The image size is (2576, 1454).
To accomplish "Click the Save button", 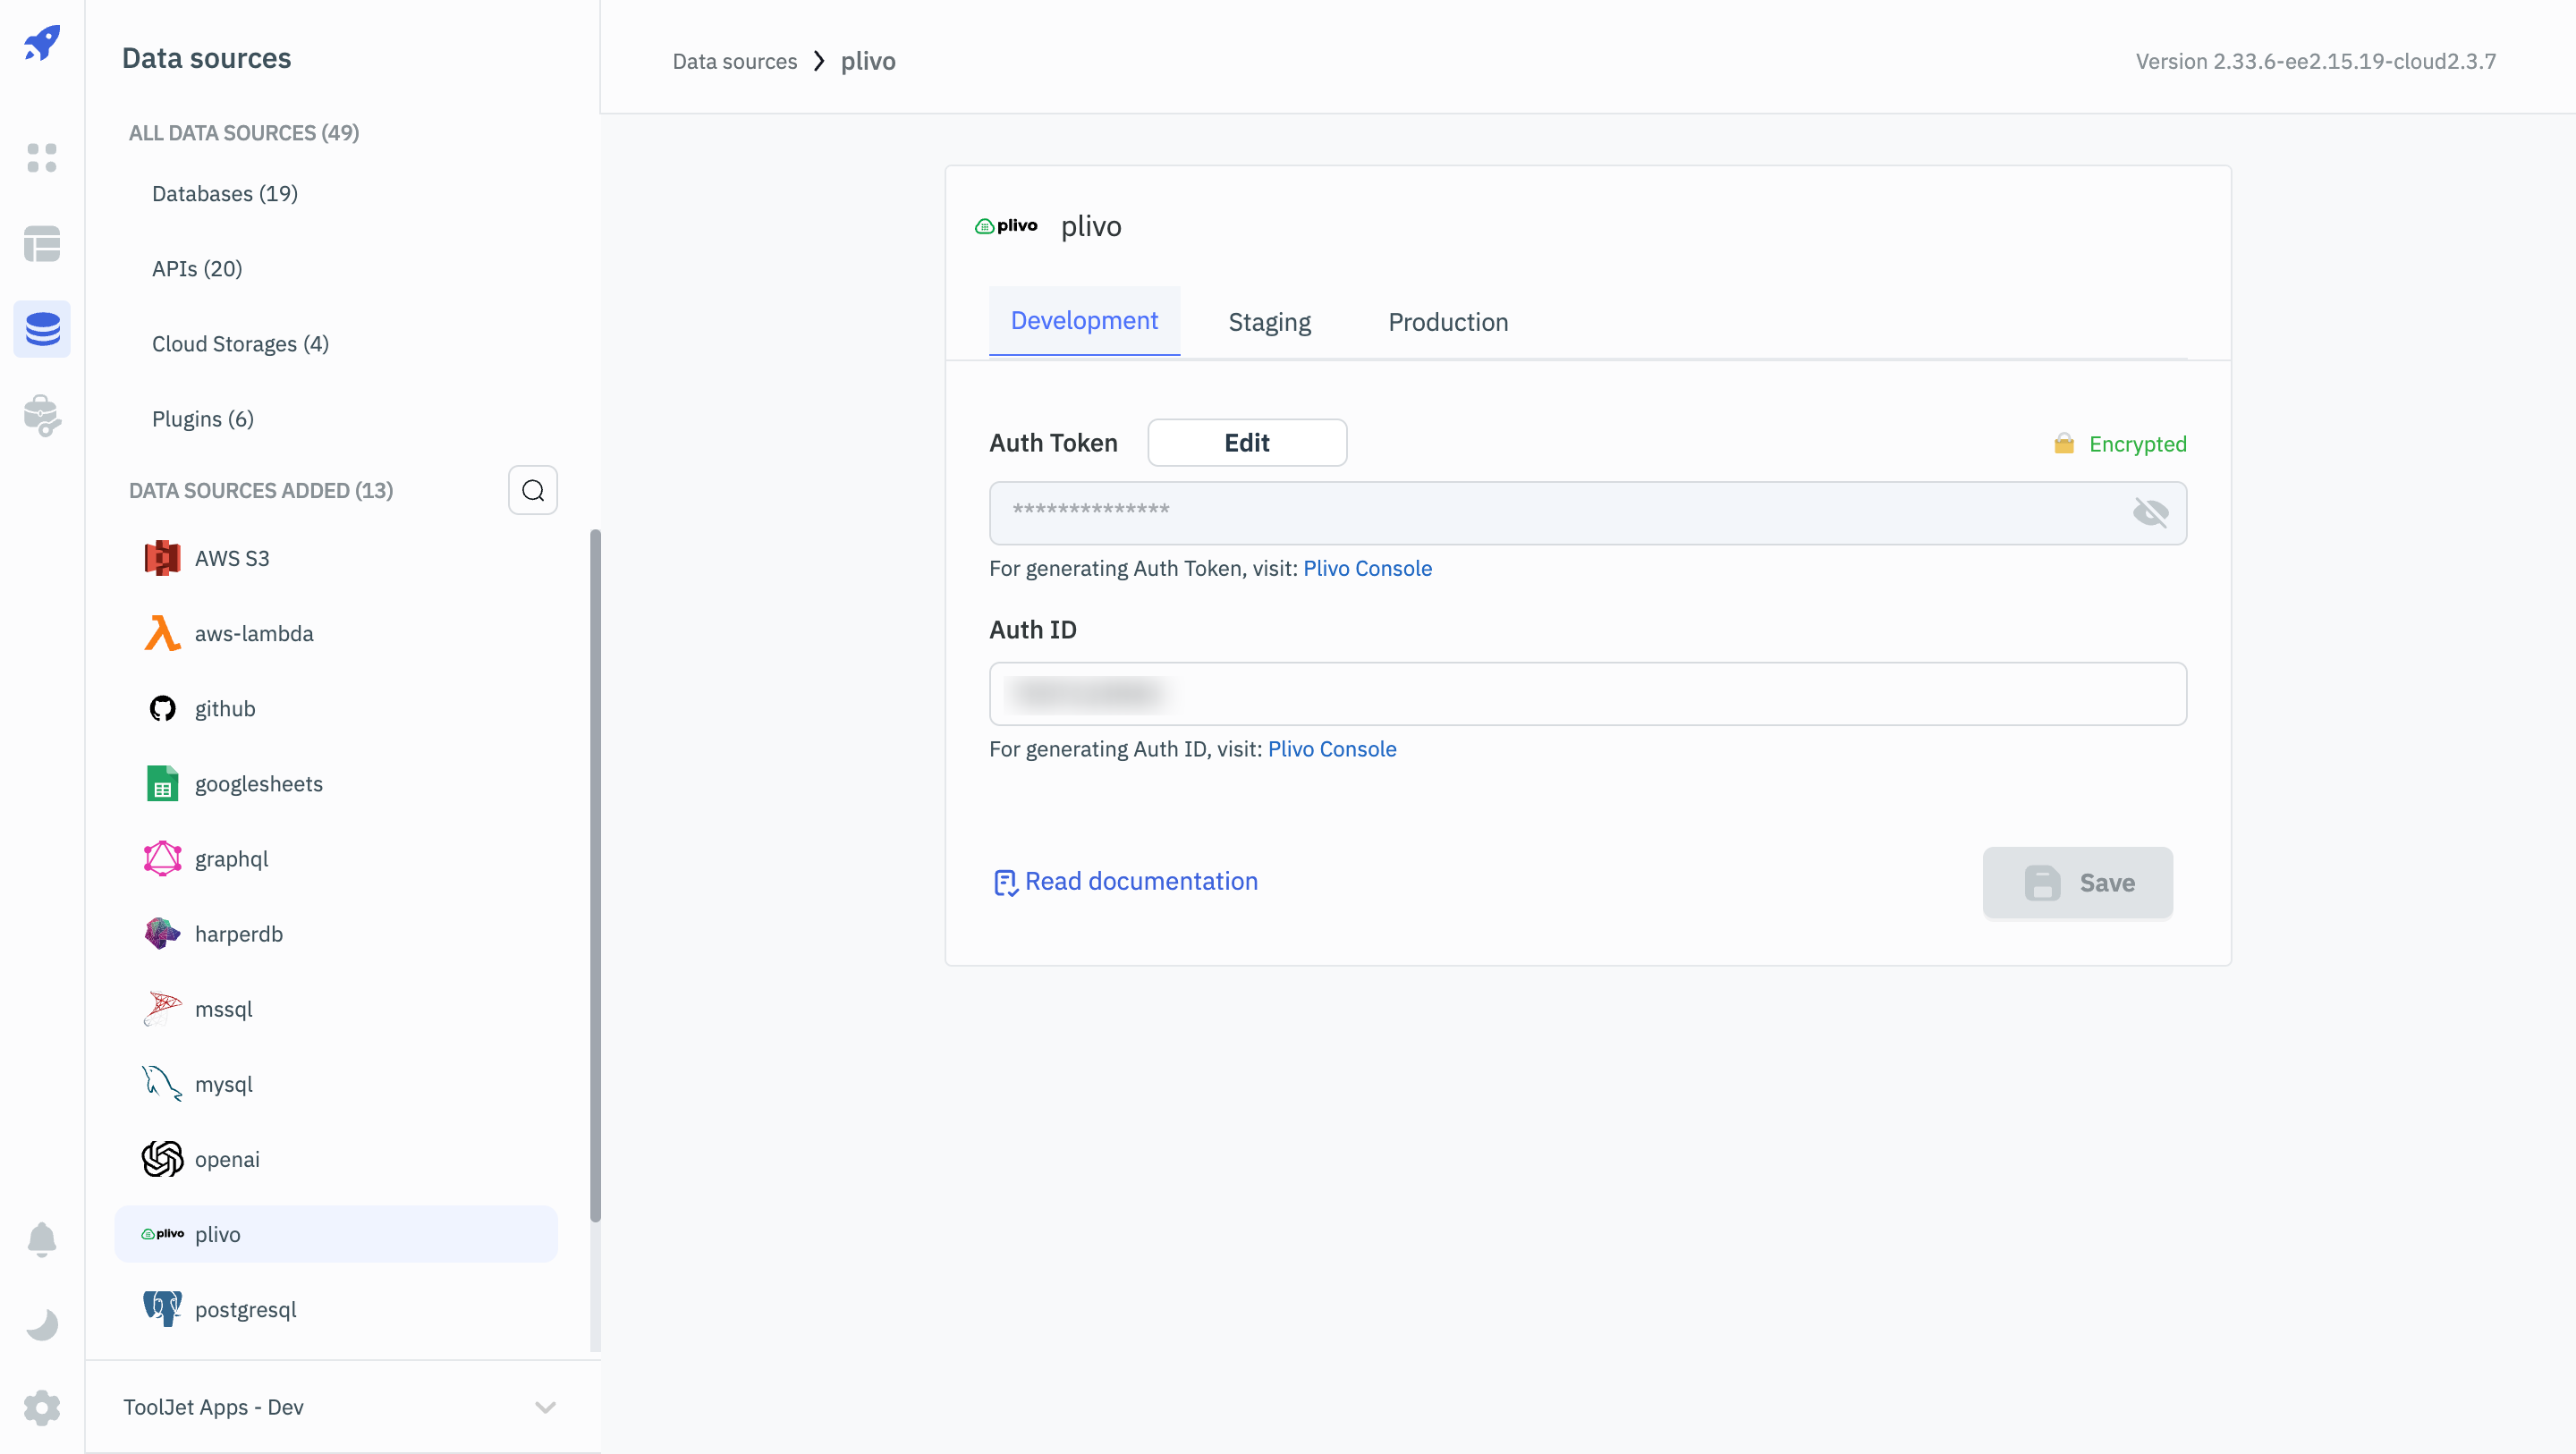I will click(x=2077, y=882).
